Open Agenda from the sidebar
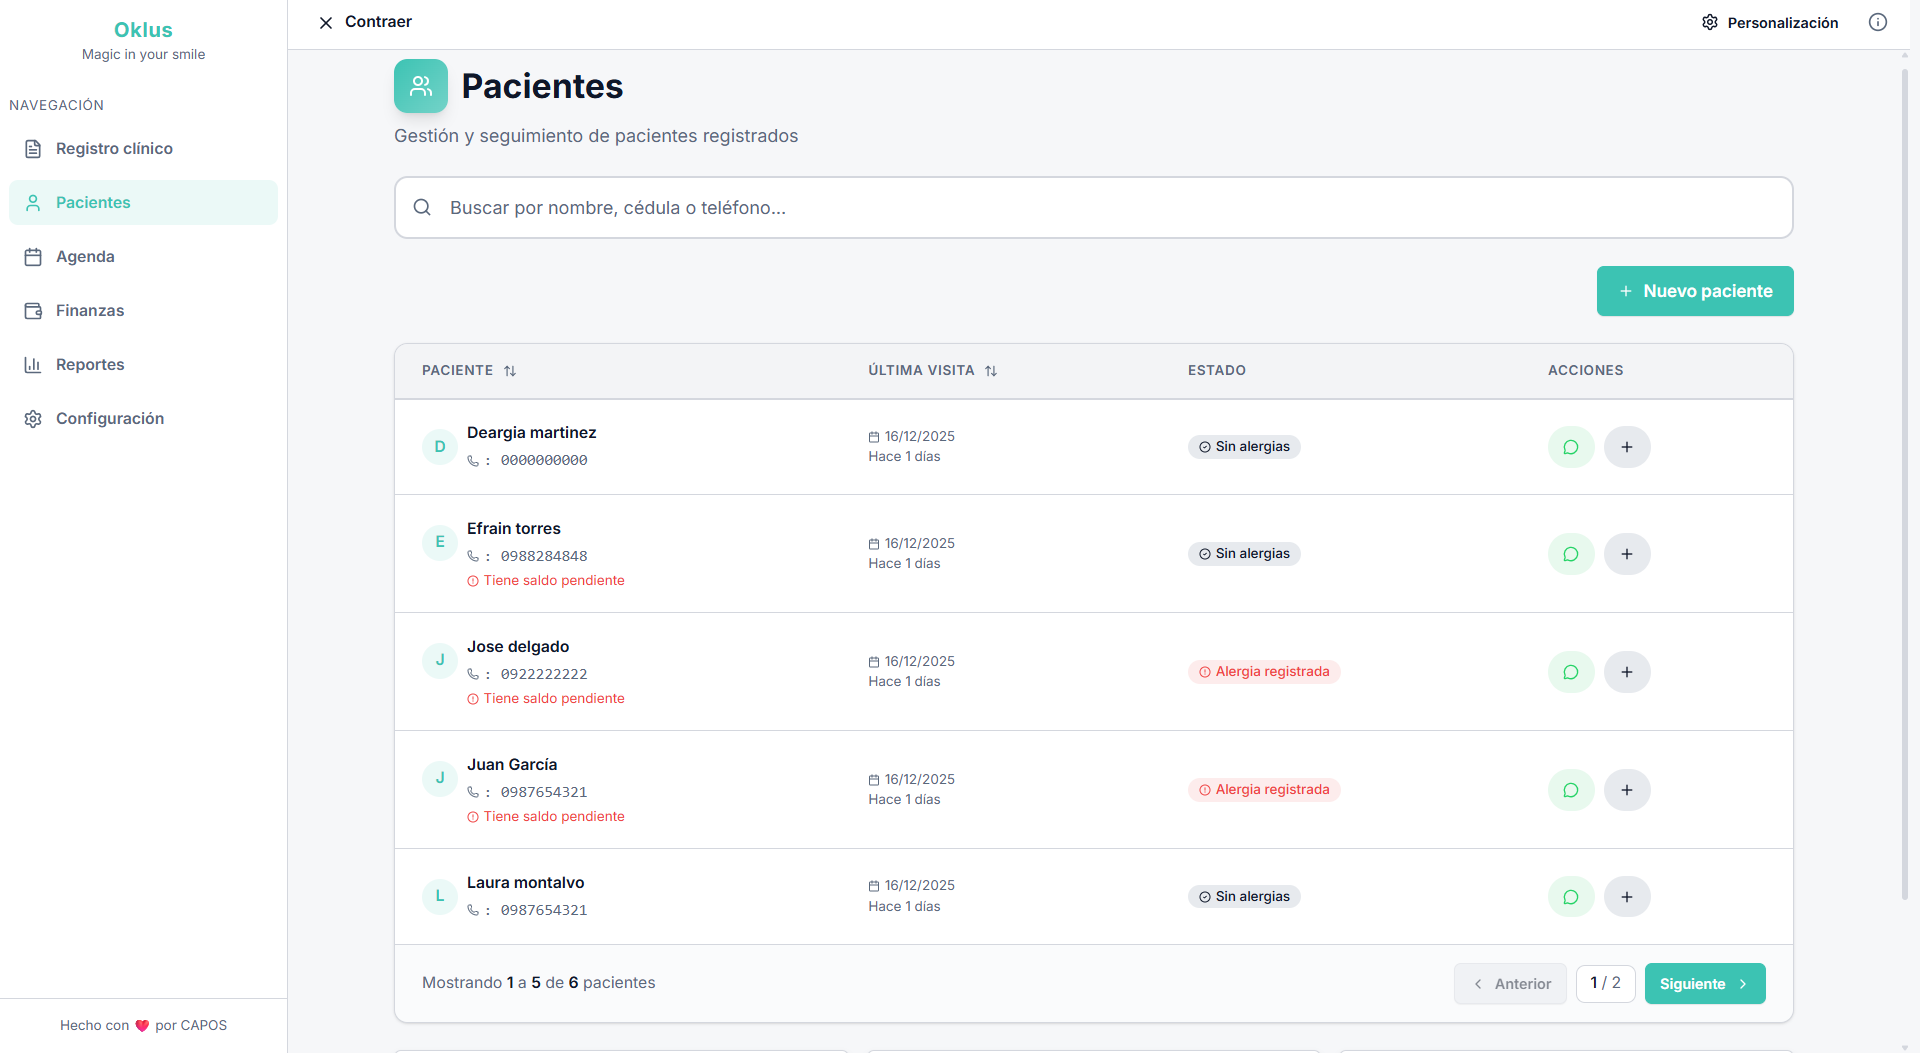 (x=85, y=257)
